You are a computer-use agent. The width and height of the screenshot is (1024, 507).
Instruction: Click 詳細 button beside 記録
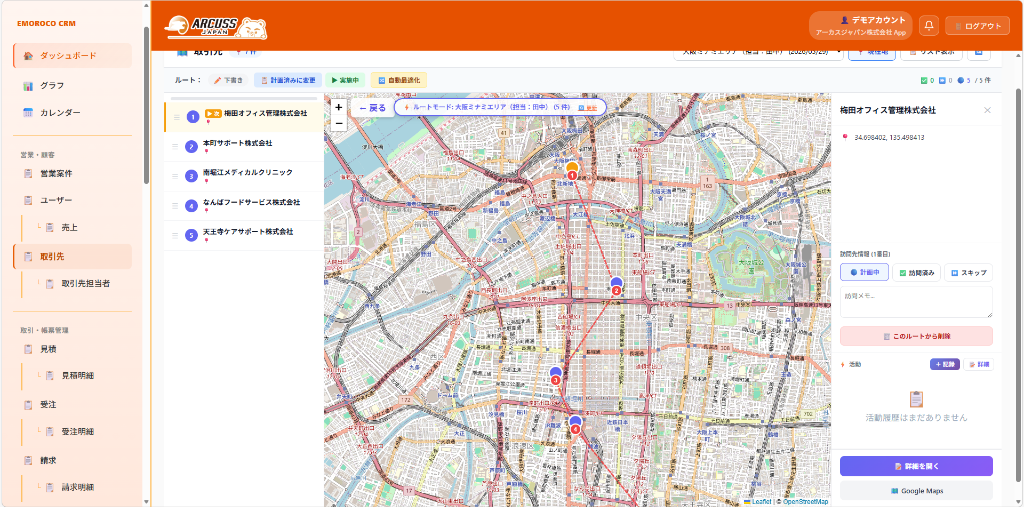(x=978, y=364)
